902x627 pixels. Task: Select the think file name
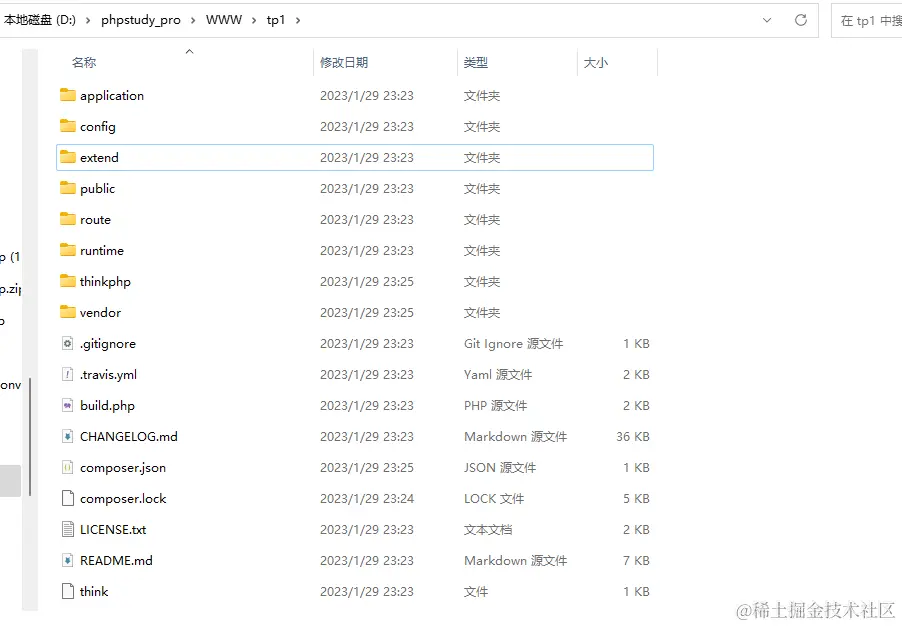point(94,592)
